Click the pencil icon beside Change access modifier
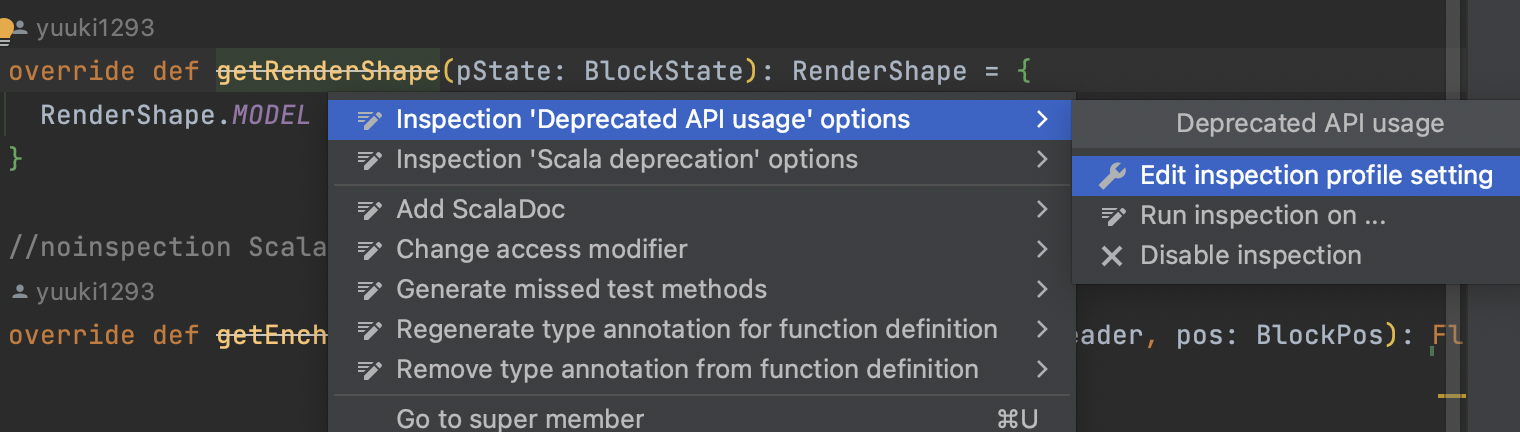The image size is (1520, 432). tap(369, 249)
